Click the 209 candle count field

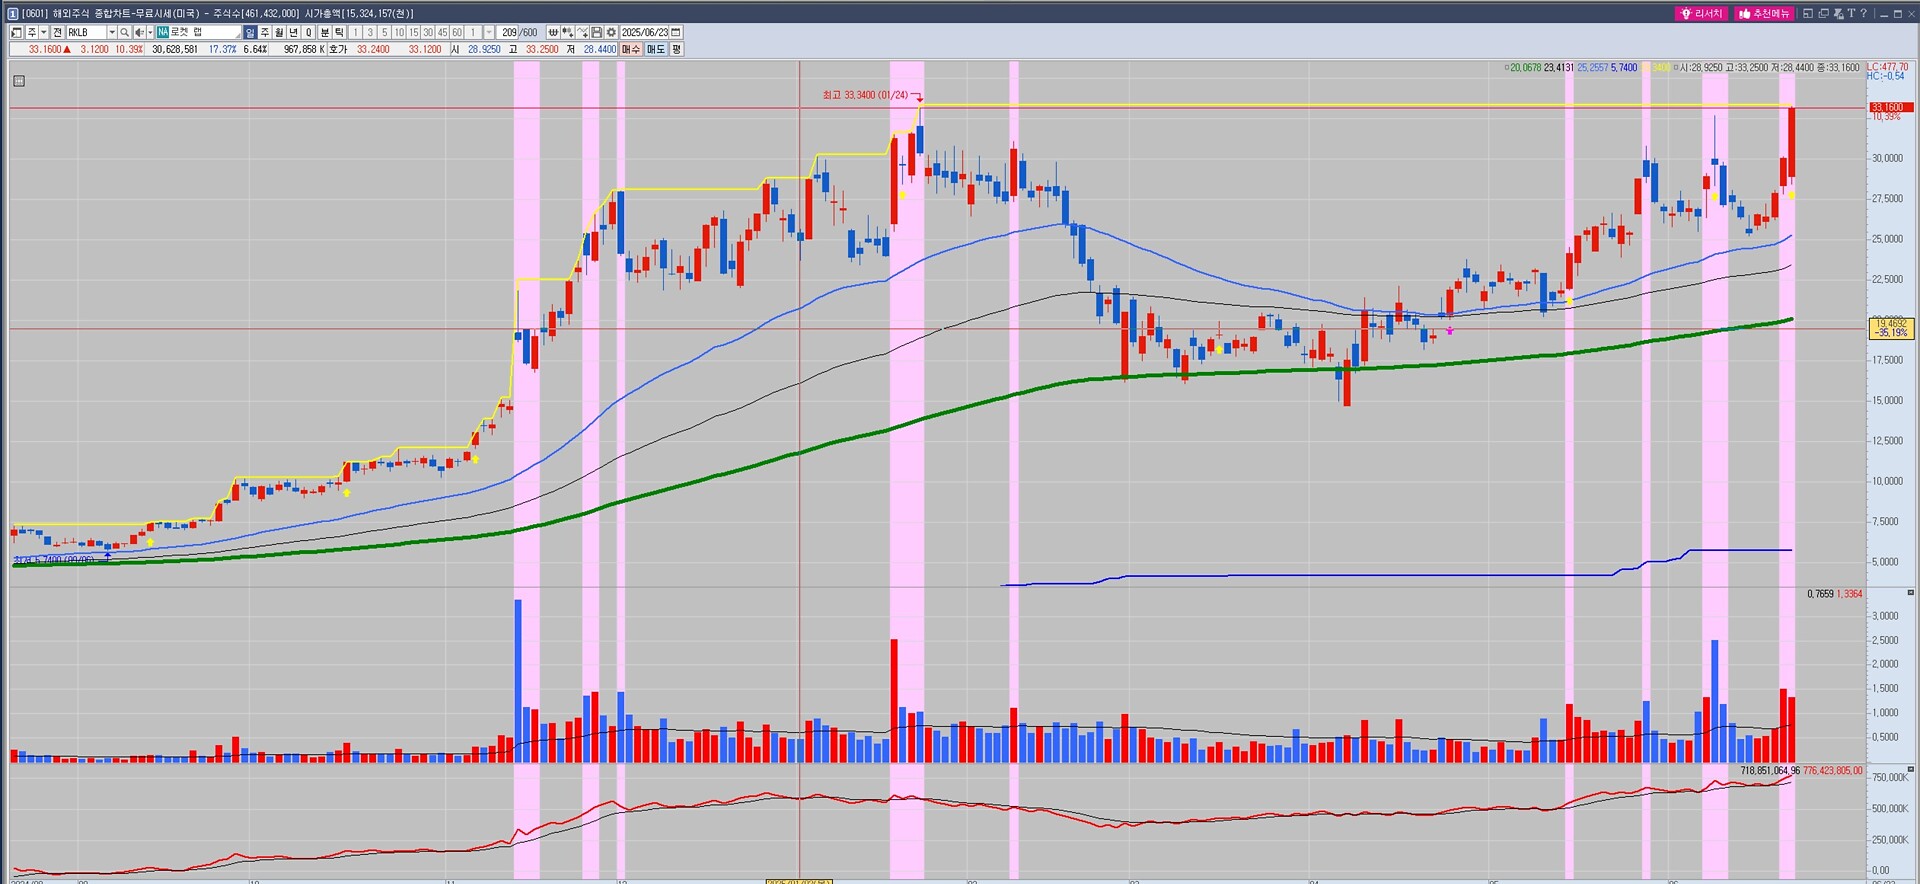point(509,32)
